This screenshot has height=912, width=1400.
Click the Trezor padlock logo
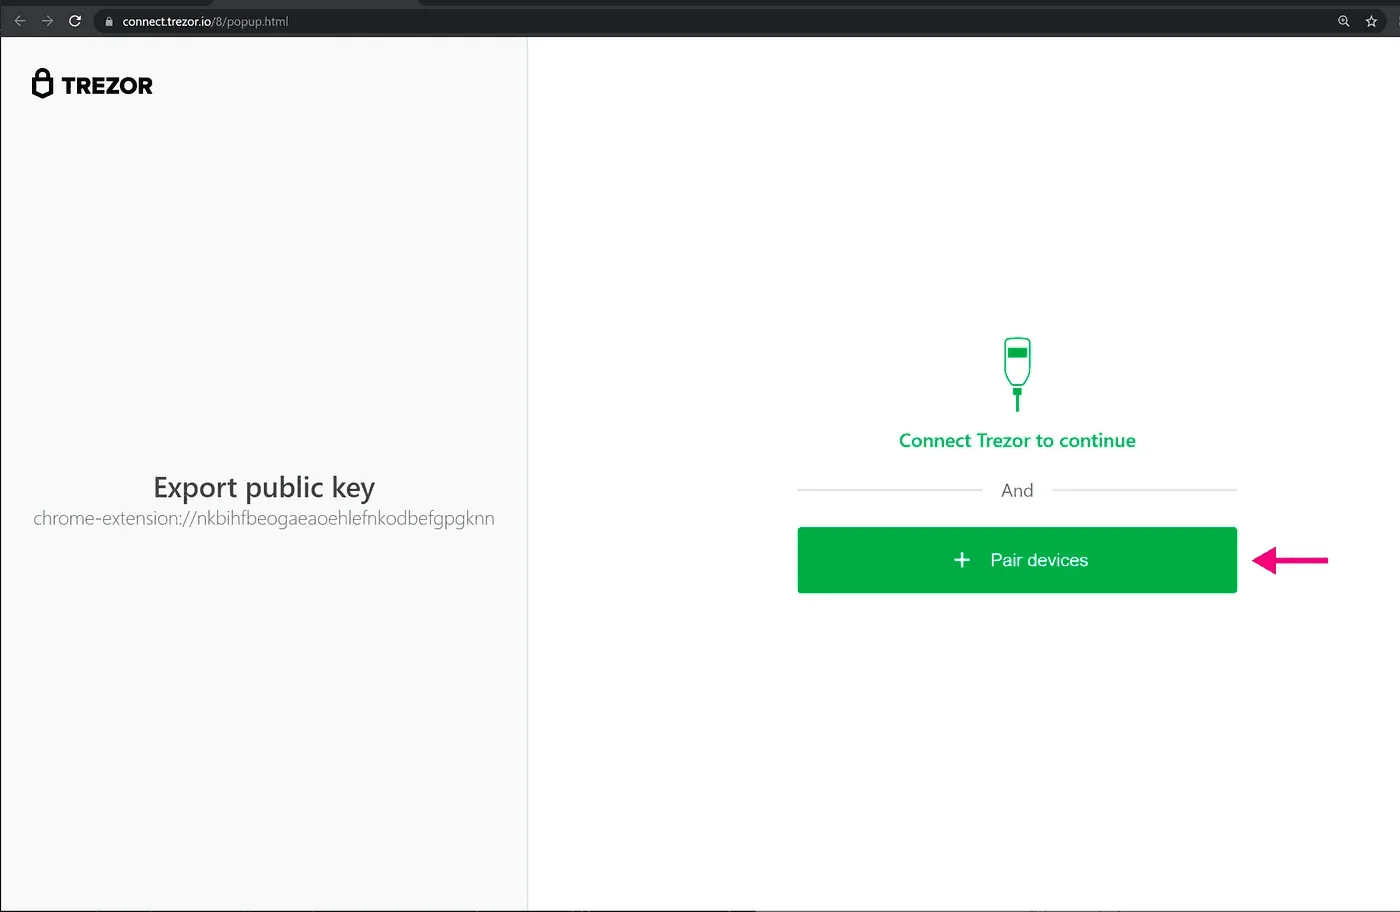[x=41, y=83]
